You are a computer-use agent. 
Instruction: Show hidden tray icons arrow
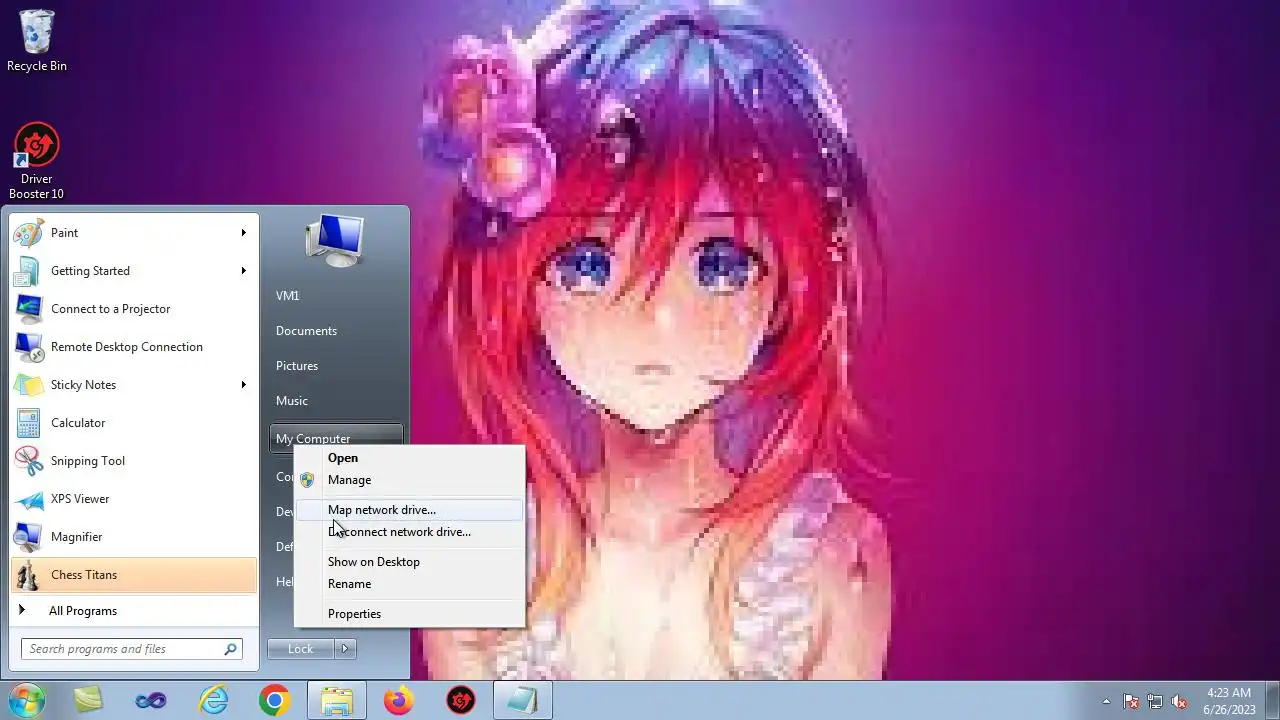(x=1106, y=701)
